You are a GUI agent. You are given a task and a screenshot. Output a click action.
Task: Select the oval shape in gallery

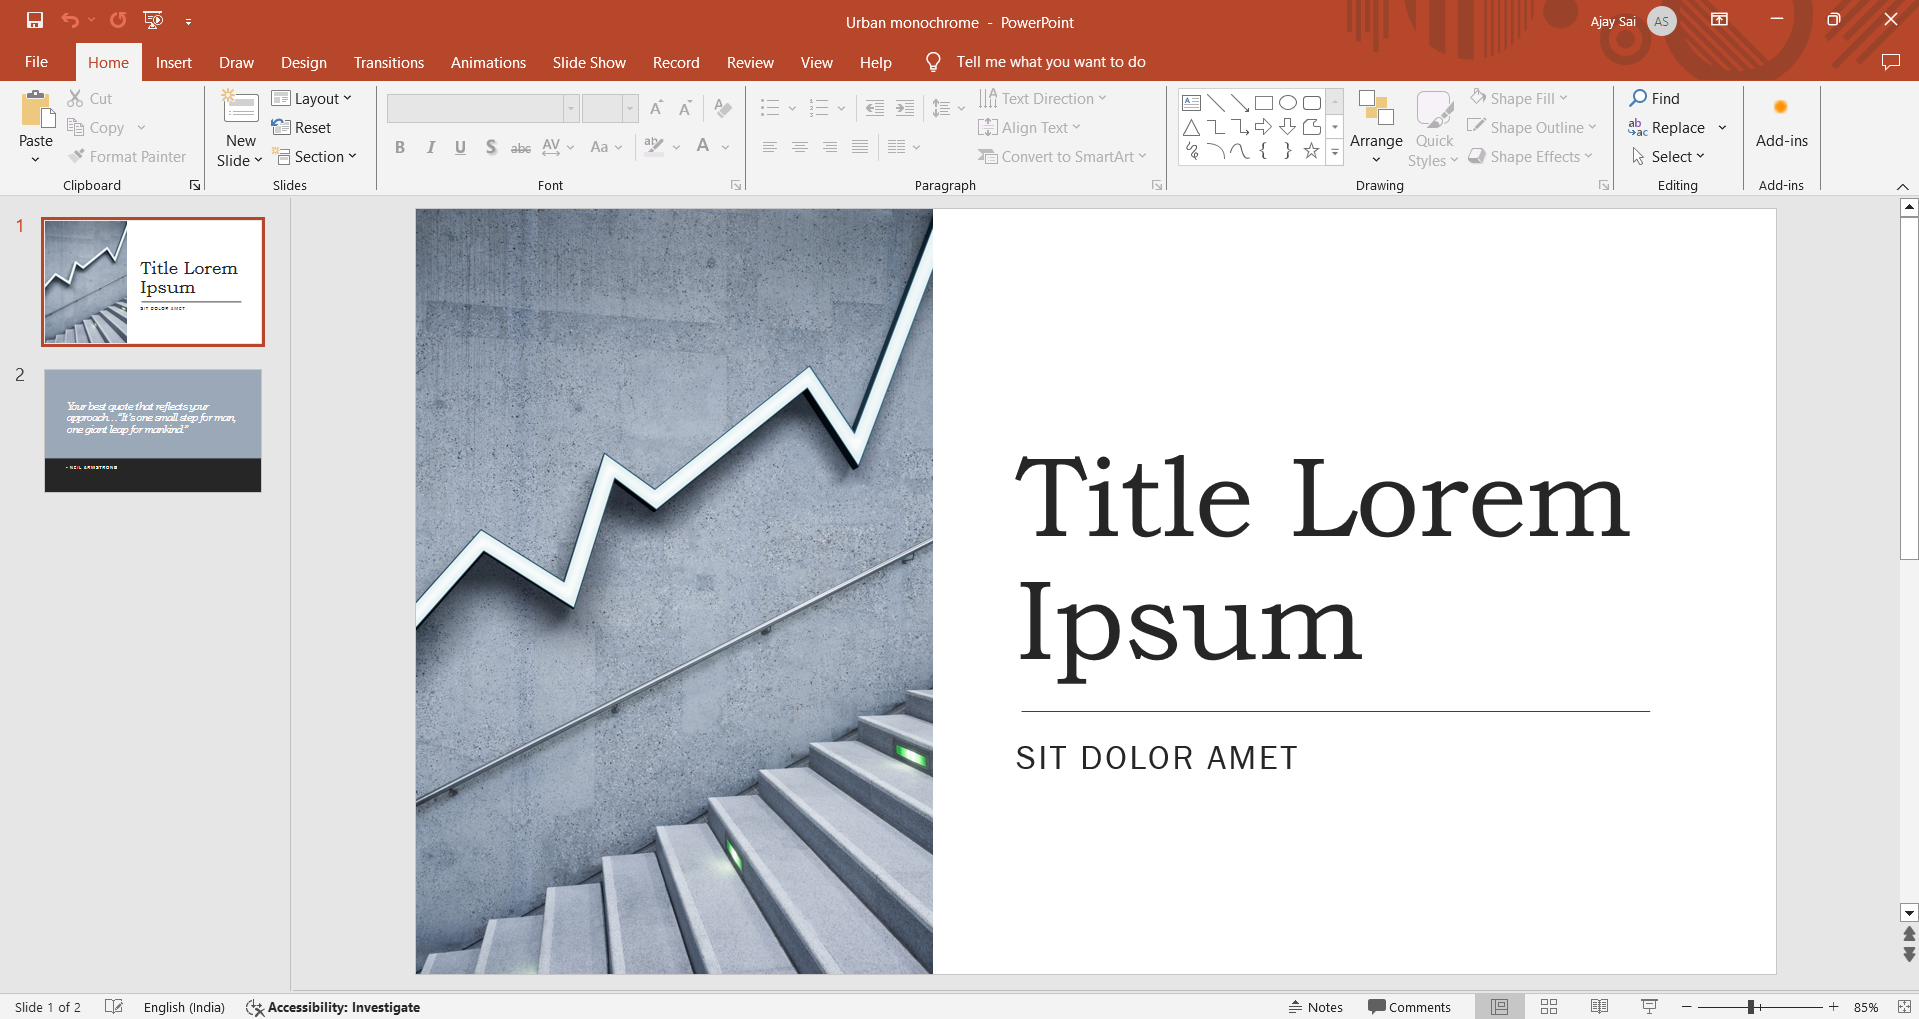pyautogui.click(x=1288, y=103)
